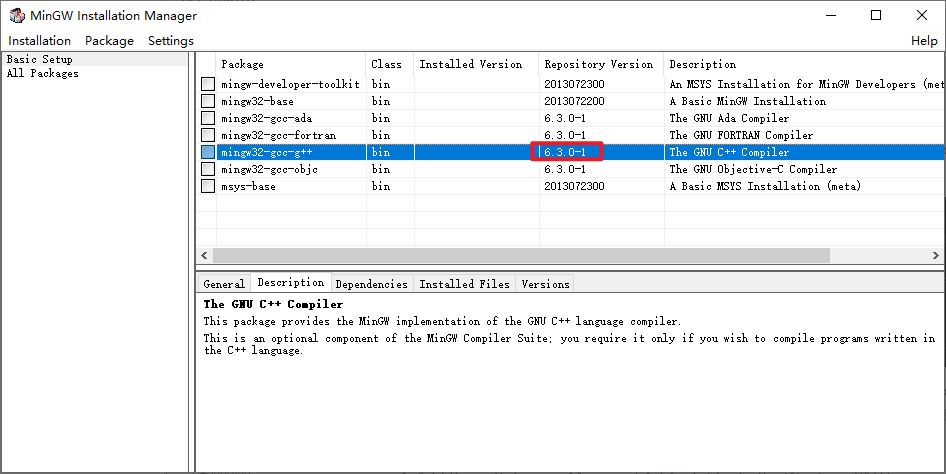
Task: Click the MinGW app icon in title bar
Action: (x=17, y=15)
